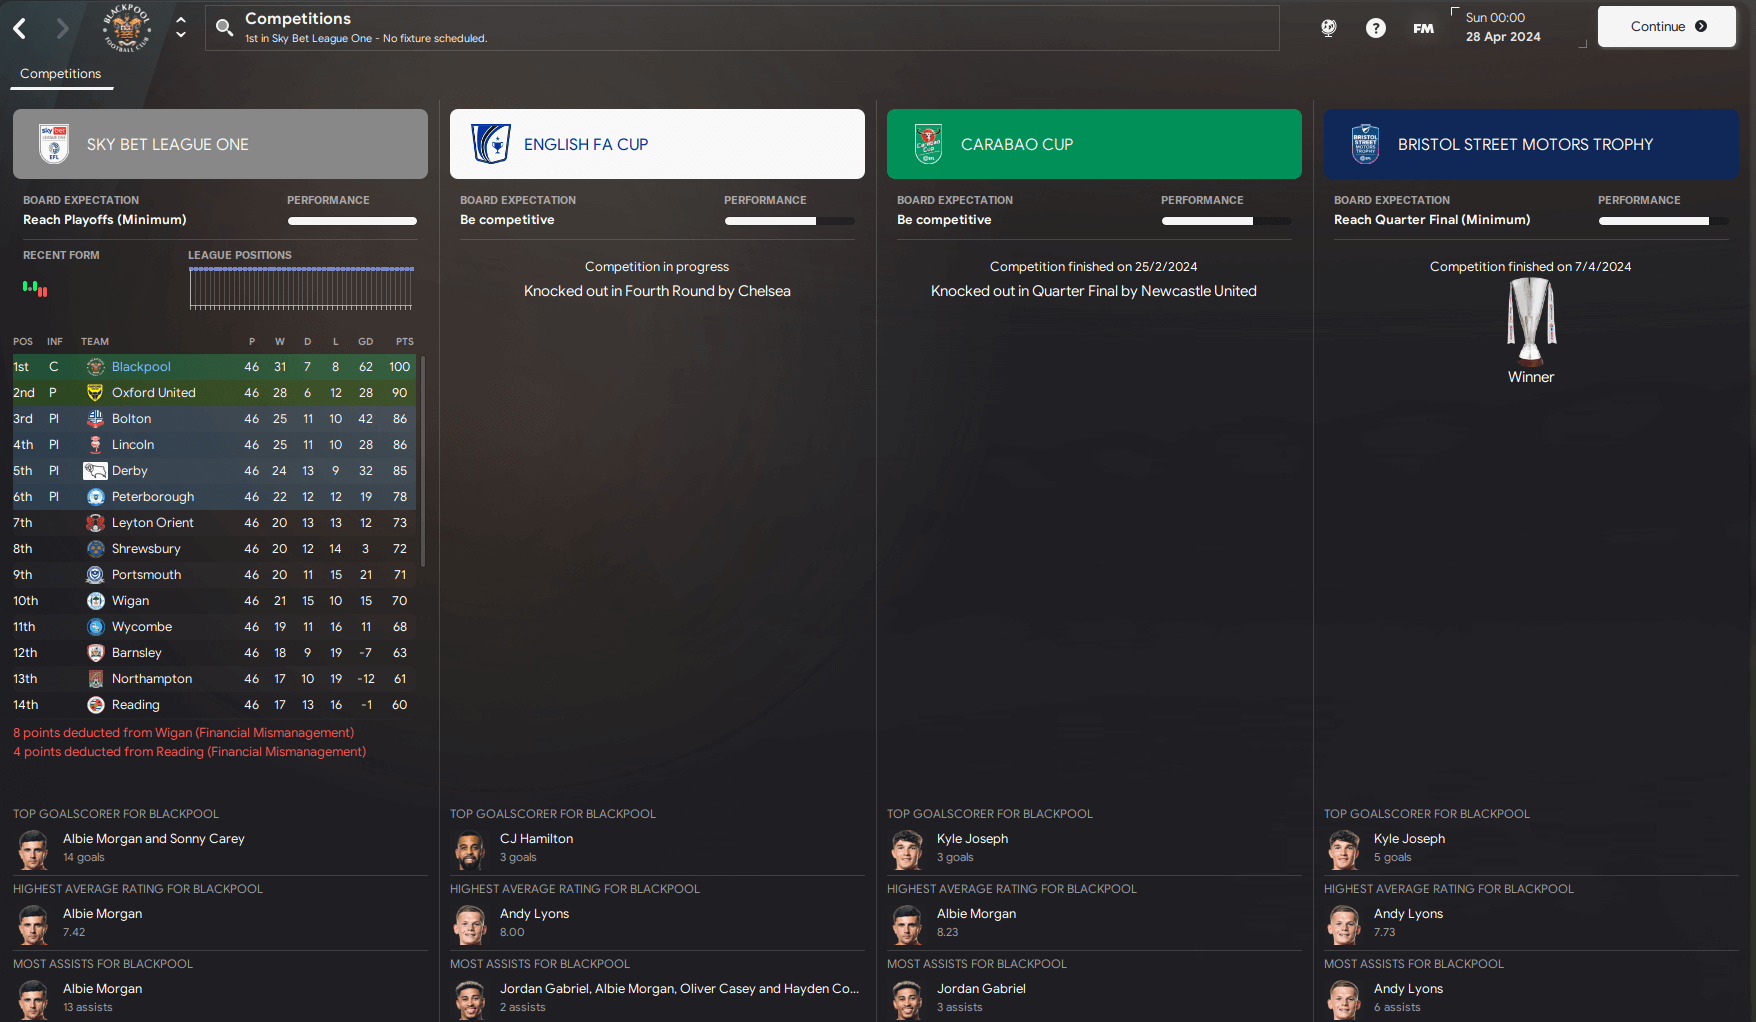Open the Sky Bet League One header
Screen dimensions: 1756x1022
click(220, 144)
